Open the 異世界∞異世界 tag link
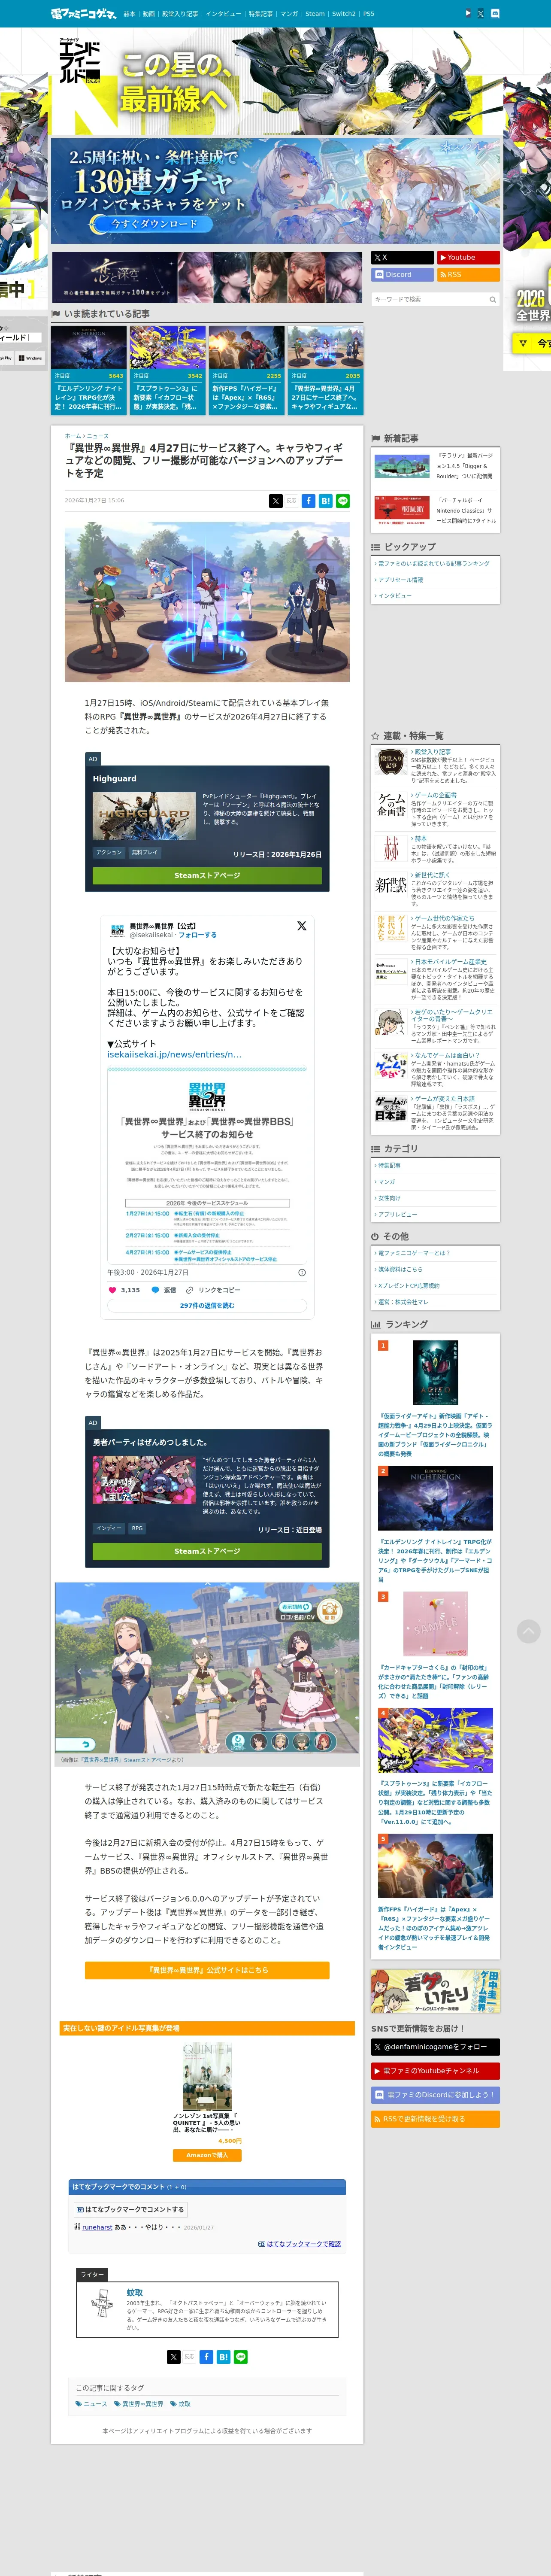Viewport: 551px width, 2576px height. (x=139, y=2404)
